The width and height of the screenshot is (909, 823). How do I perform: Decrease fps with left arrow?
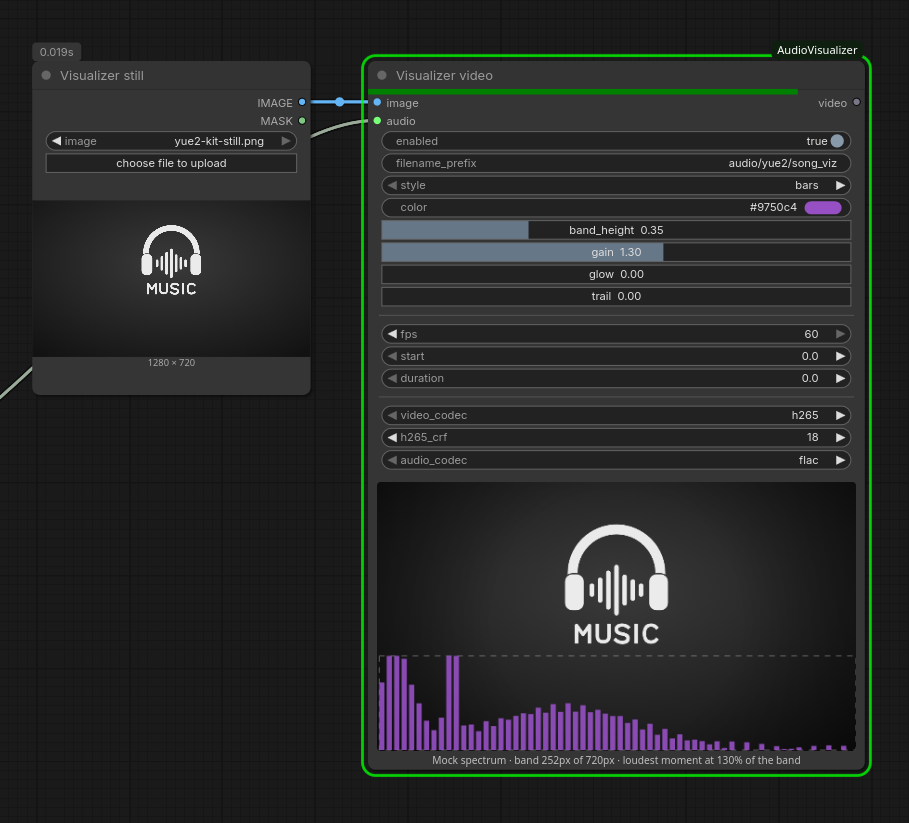pos(392,334)
